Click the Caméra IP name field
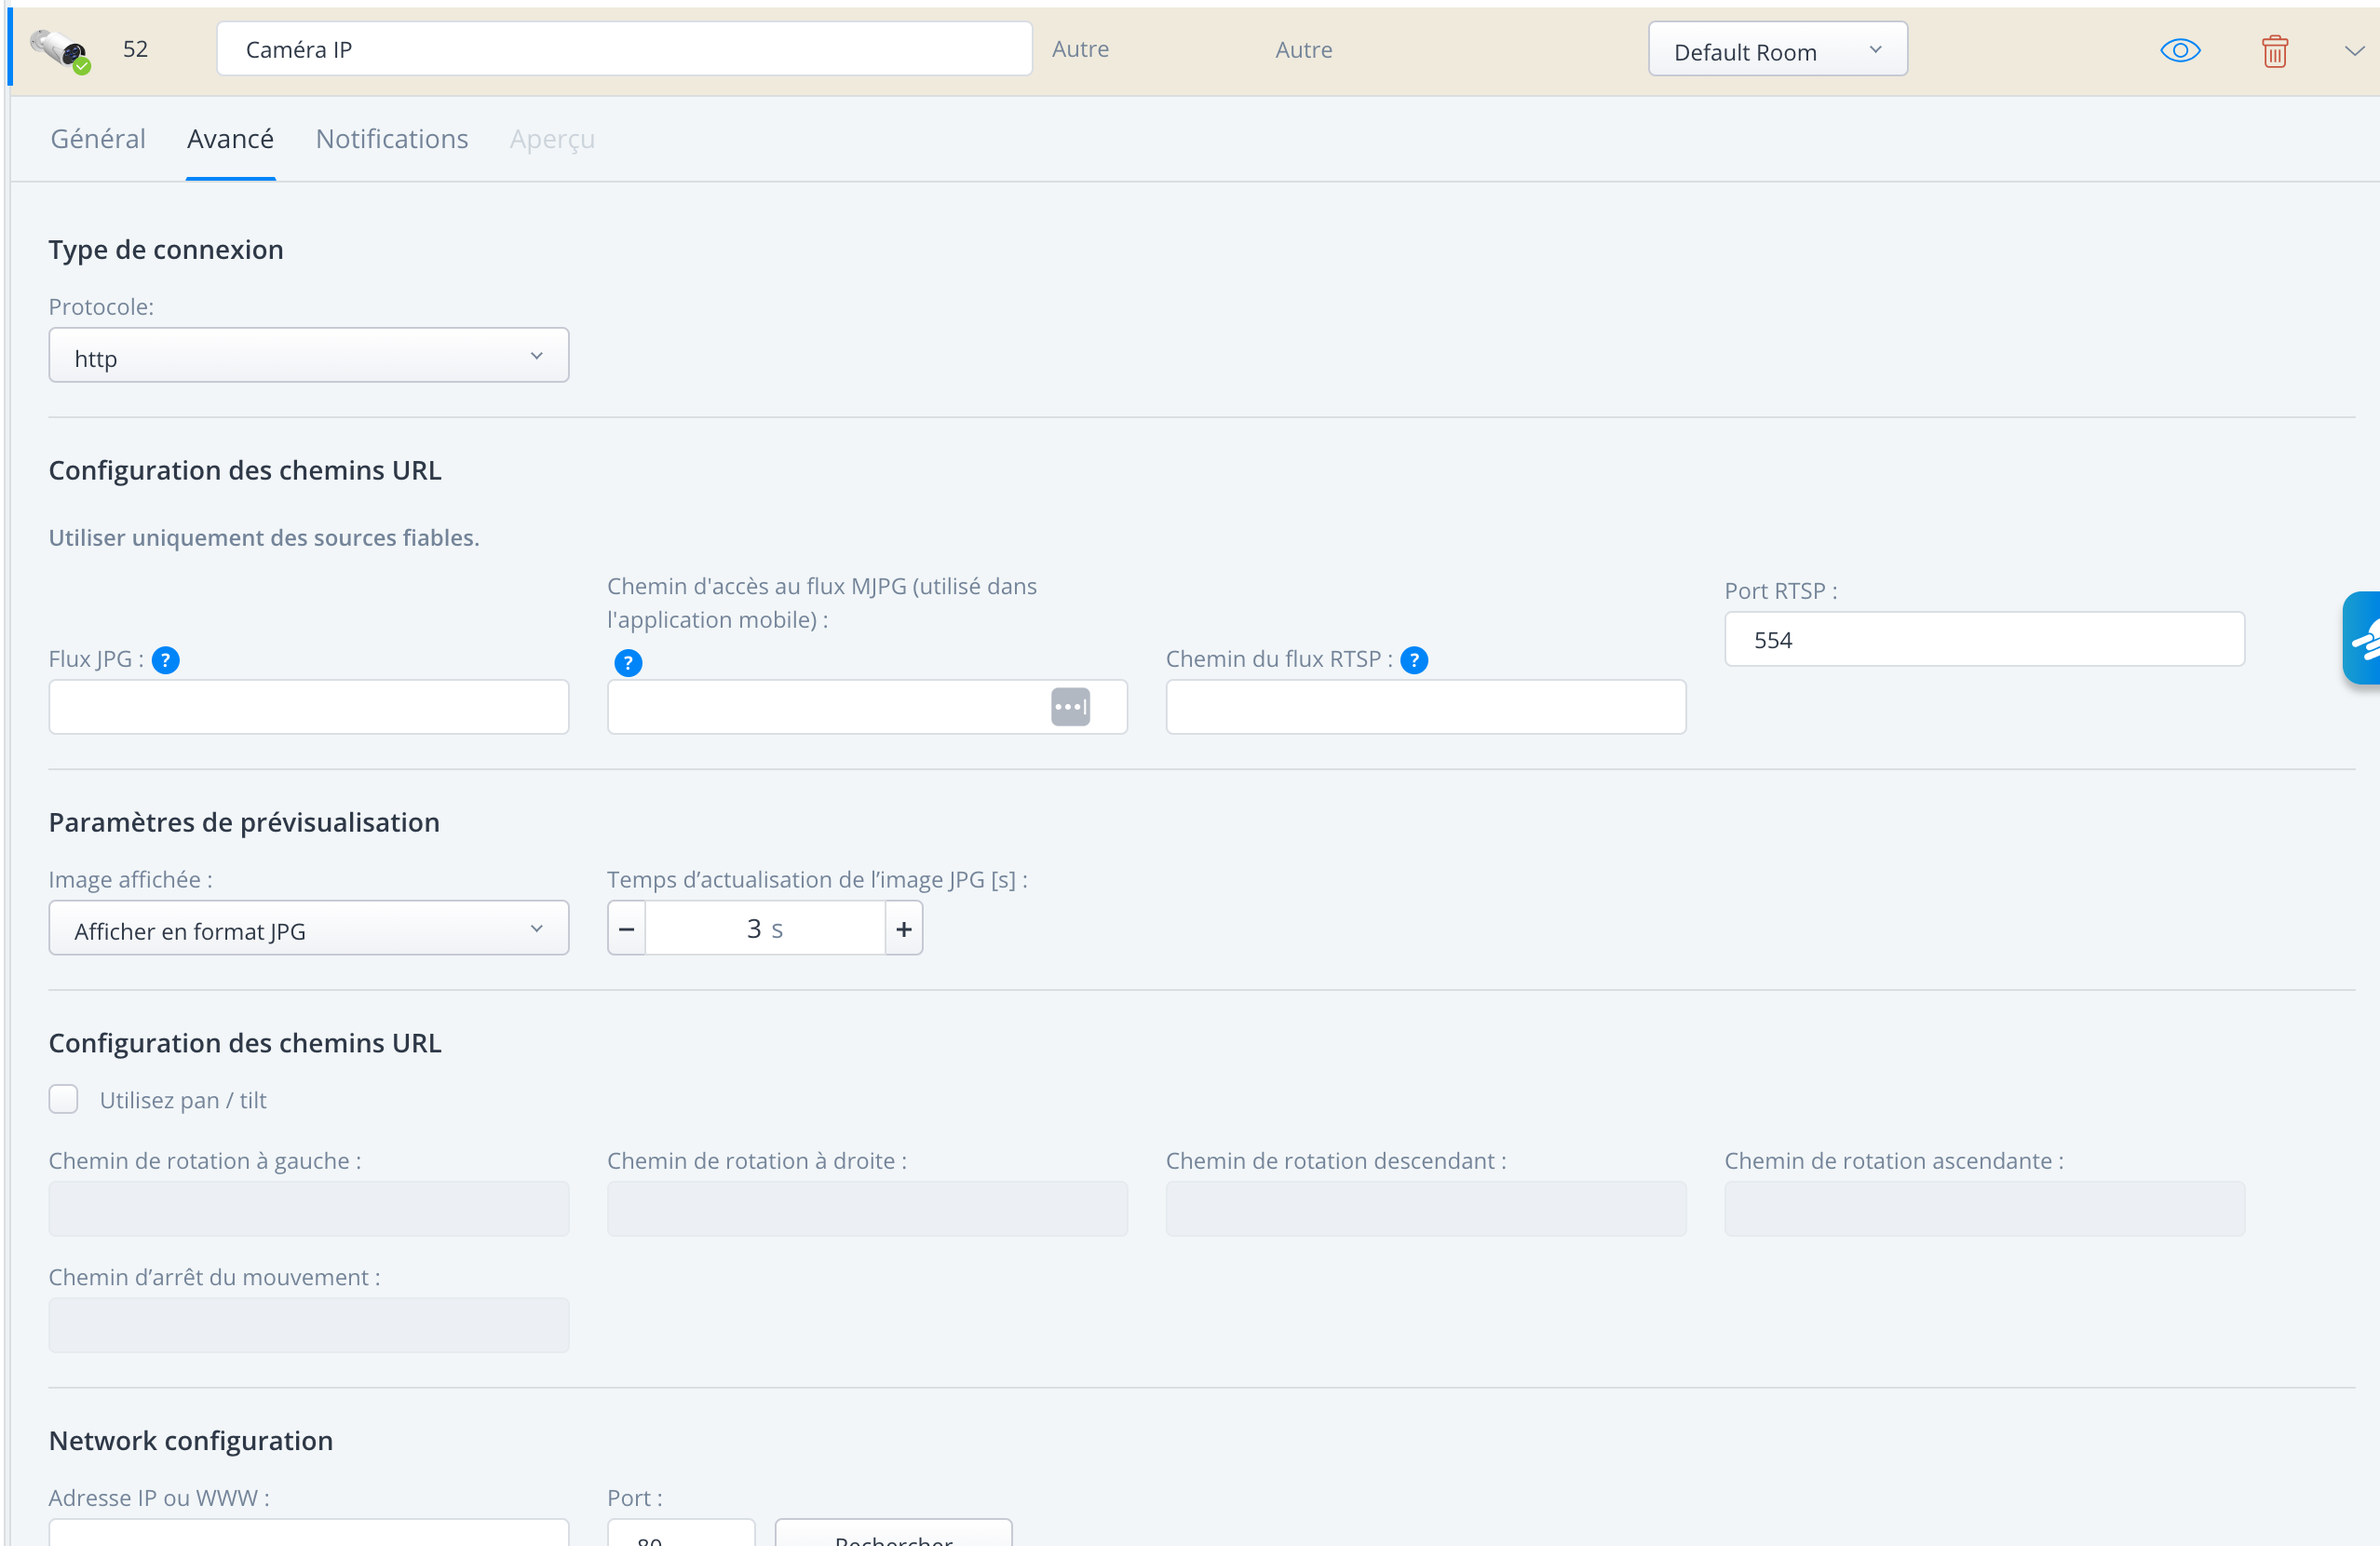This screenshot has height=1546, width=2380. (624, 49)
